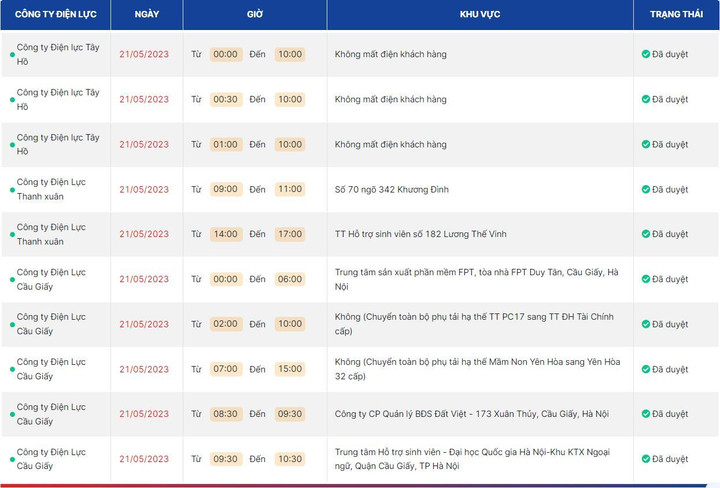Click the approved check icon in the Mầm Non Yên Hòa row
The image size is (720, 488).
[646, 370]
